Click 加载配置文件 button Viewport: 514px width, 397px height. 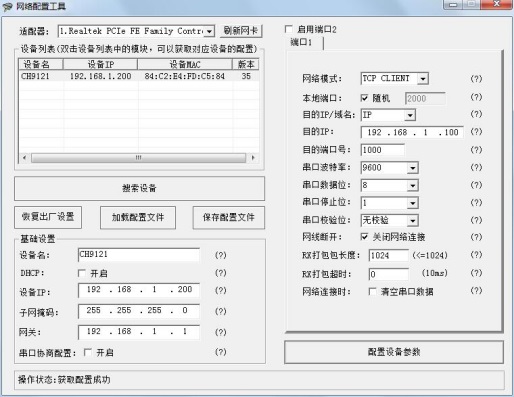(x=138, y=218)
